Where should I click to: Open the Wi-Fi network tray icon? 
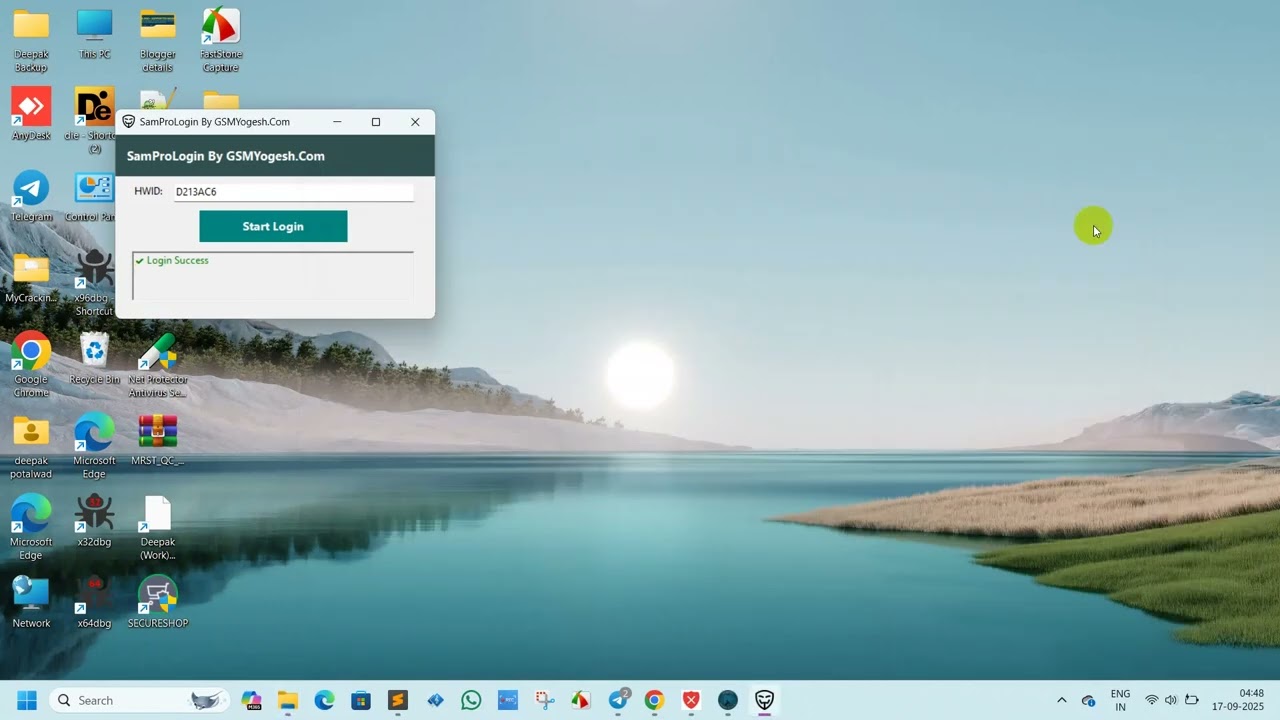(x=1152, y=700)
